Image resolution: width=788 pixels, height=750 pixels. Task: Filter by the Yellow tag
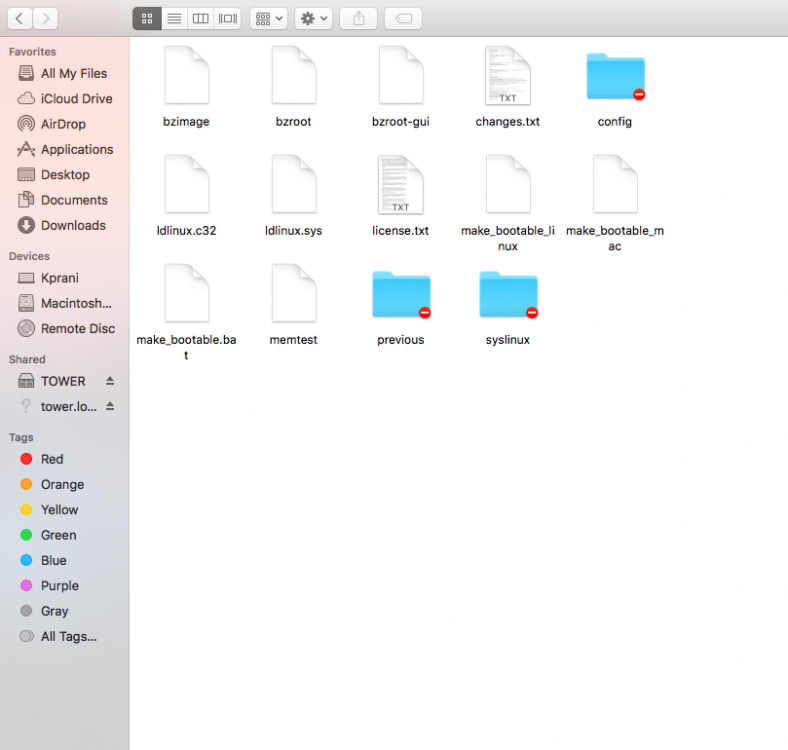coord(64,510)
